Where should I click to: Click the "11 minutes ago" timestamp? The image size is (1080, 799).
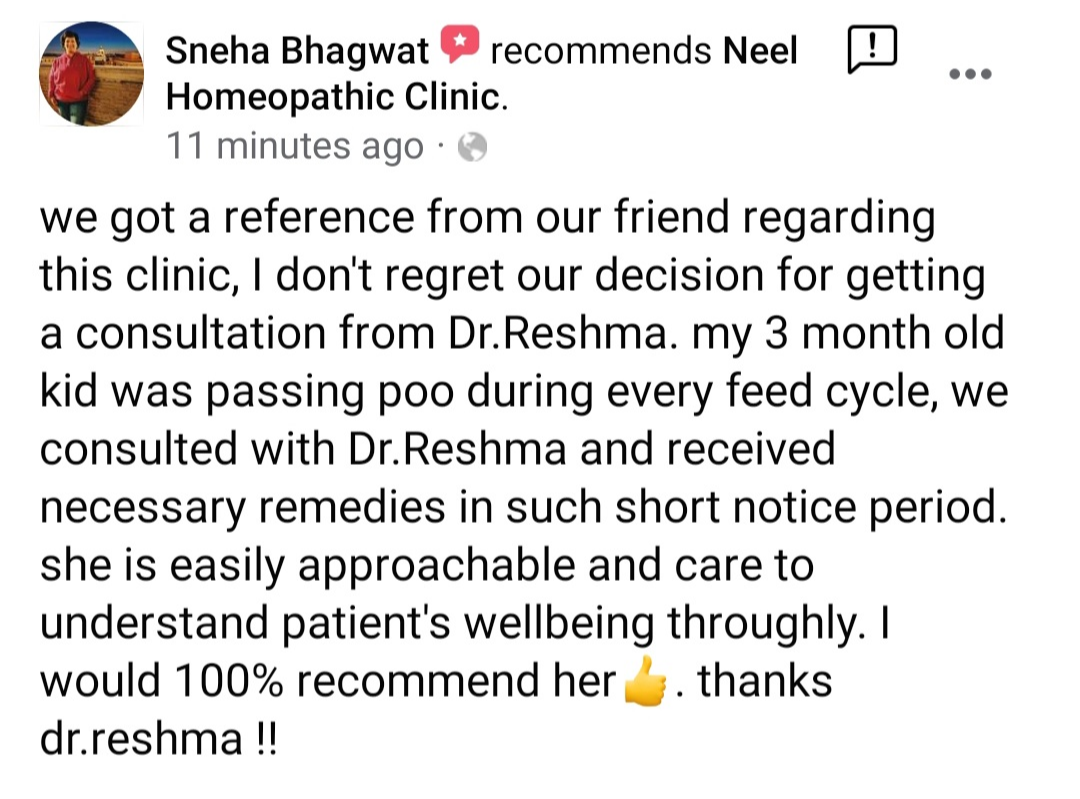tap(295, 147)
